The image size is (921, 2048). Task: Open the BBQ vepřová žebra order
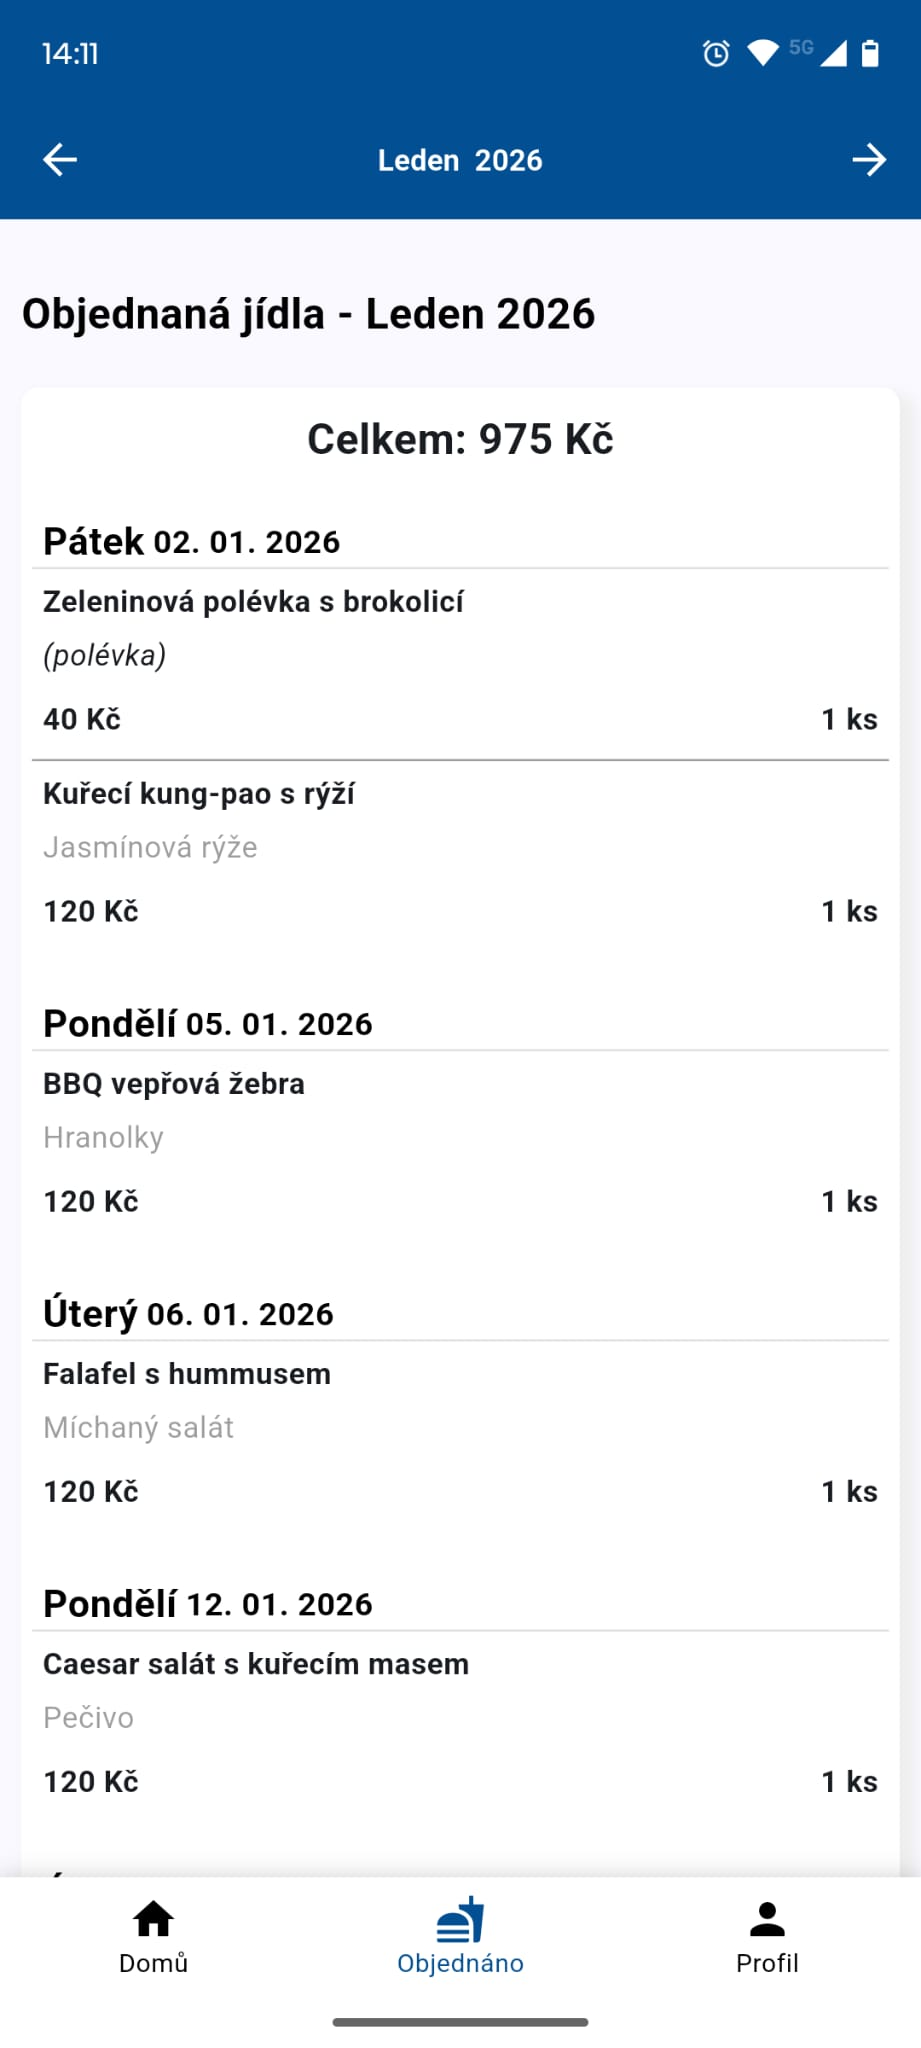pyautogui.click(x=174, y=1084)
